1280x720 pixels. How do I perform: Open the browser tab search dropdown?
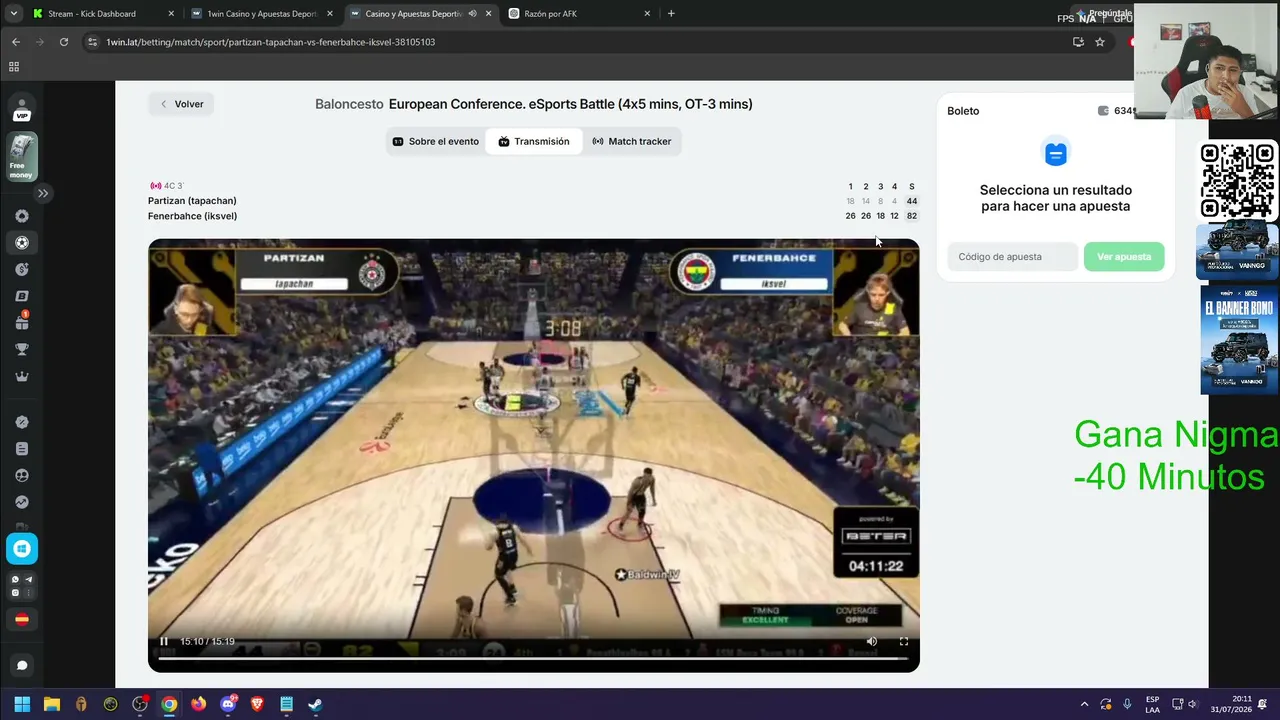click(x=12, y=14)
